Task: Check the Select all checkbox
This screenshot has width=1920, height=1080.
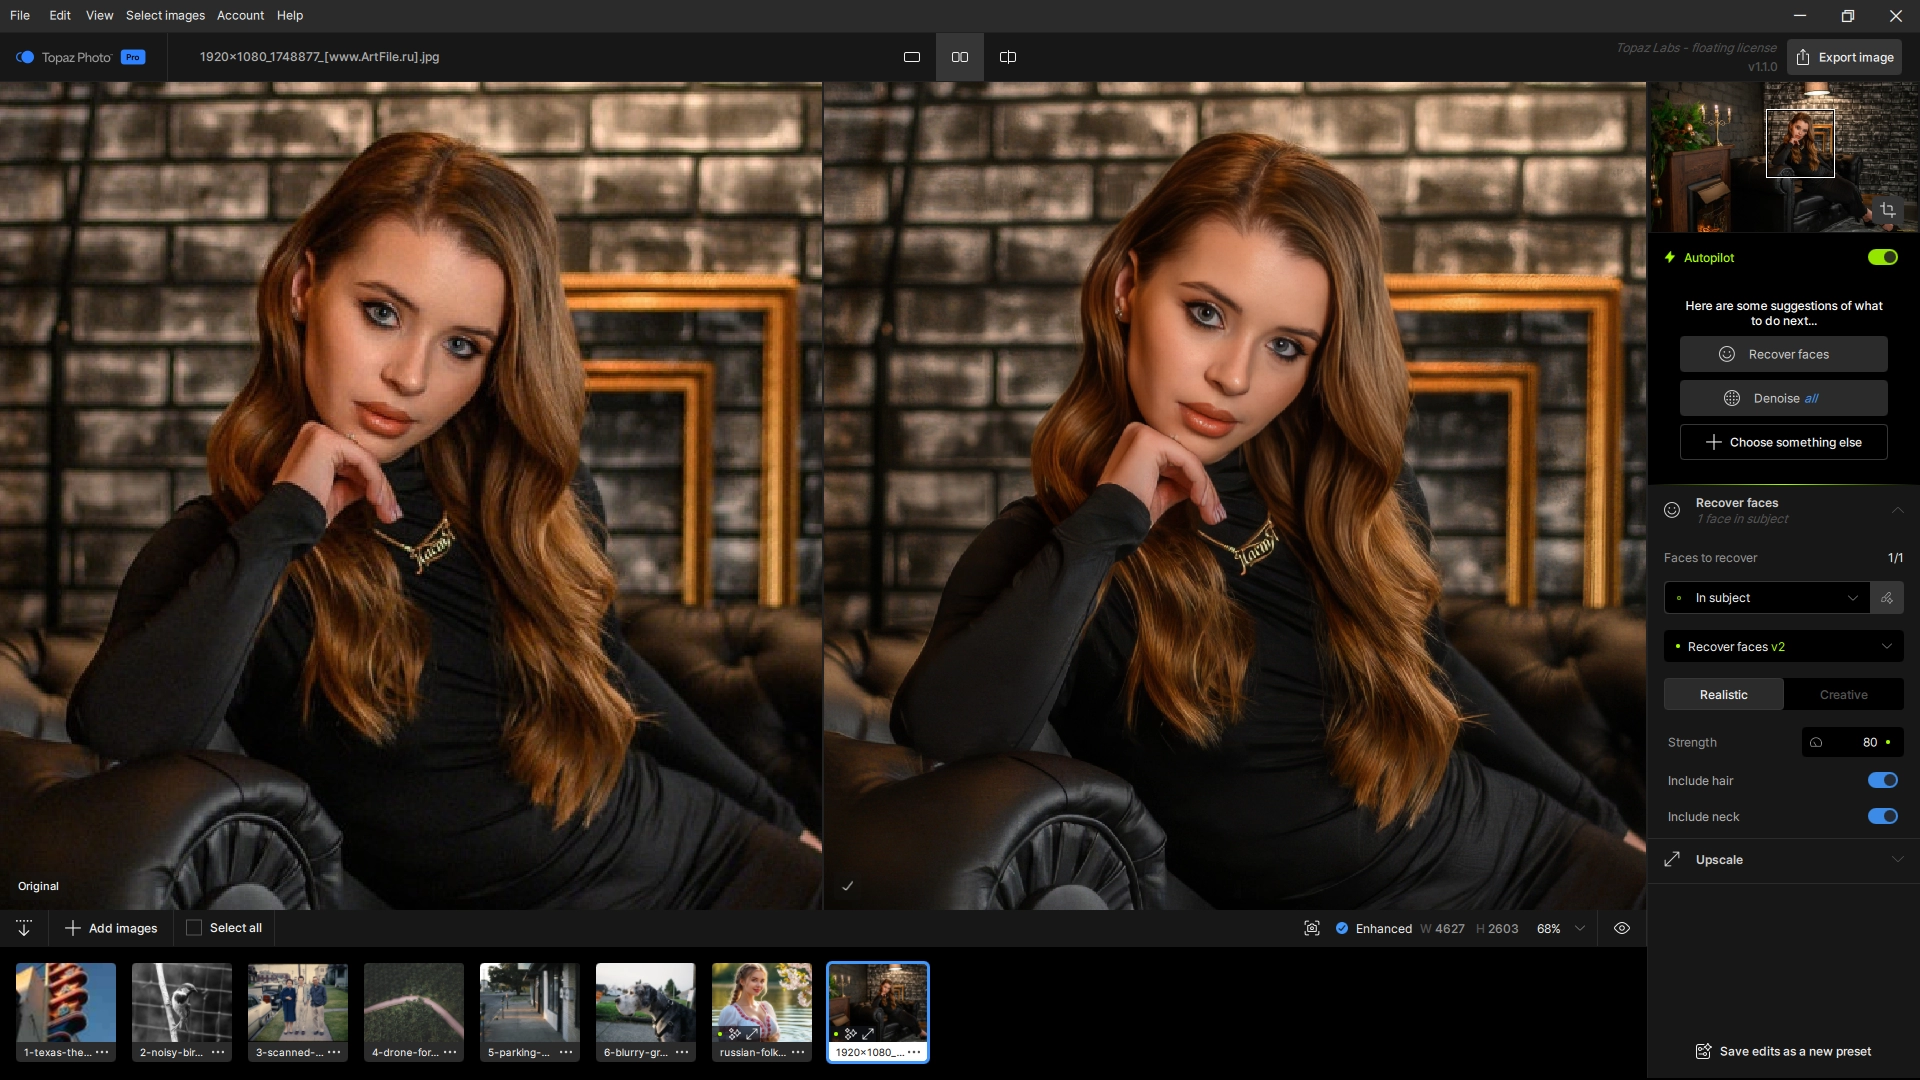Action: coord(194,928)
